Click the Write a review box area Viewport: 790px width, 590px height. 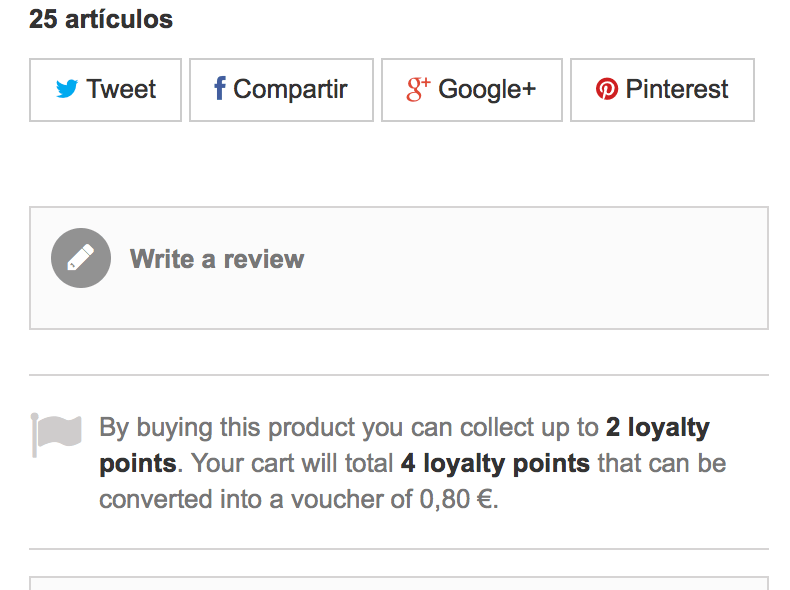pyautogui.click(x=399, y=268)
